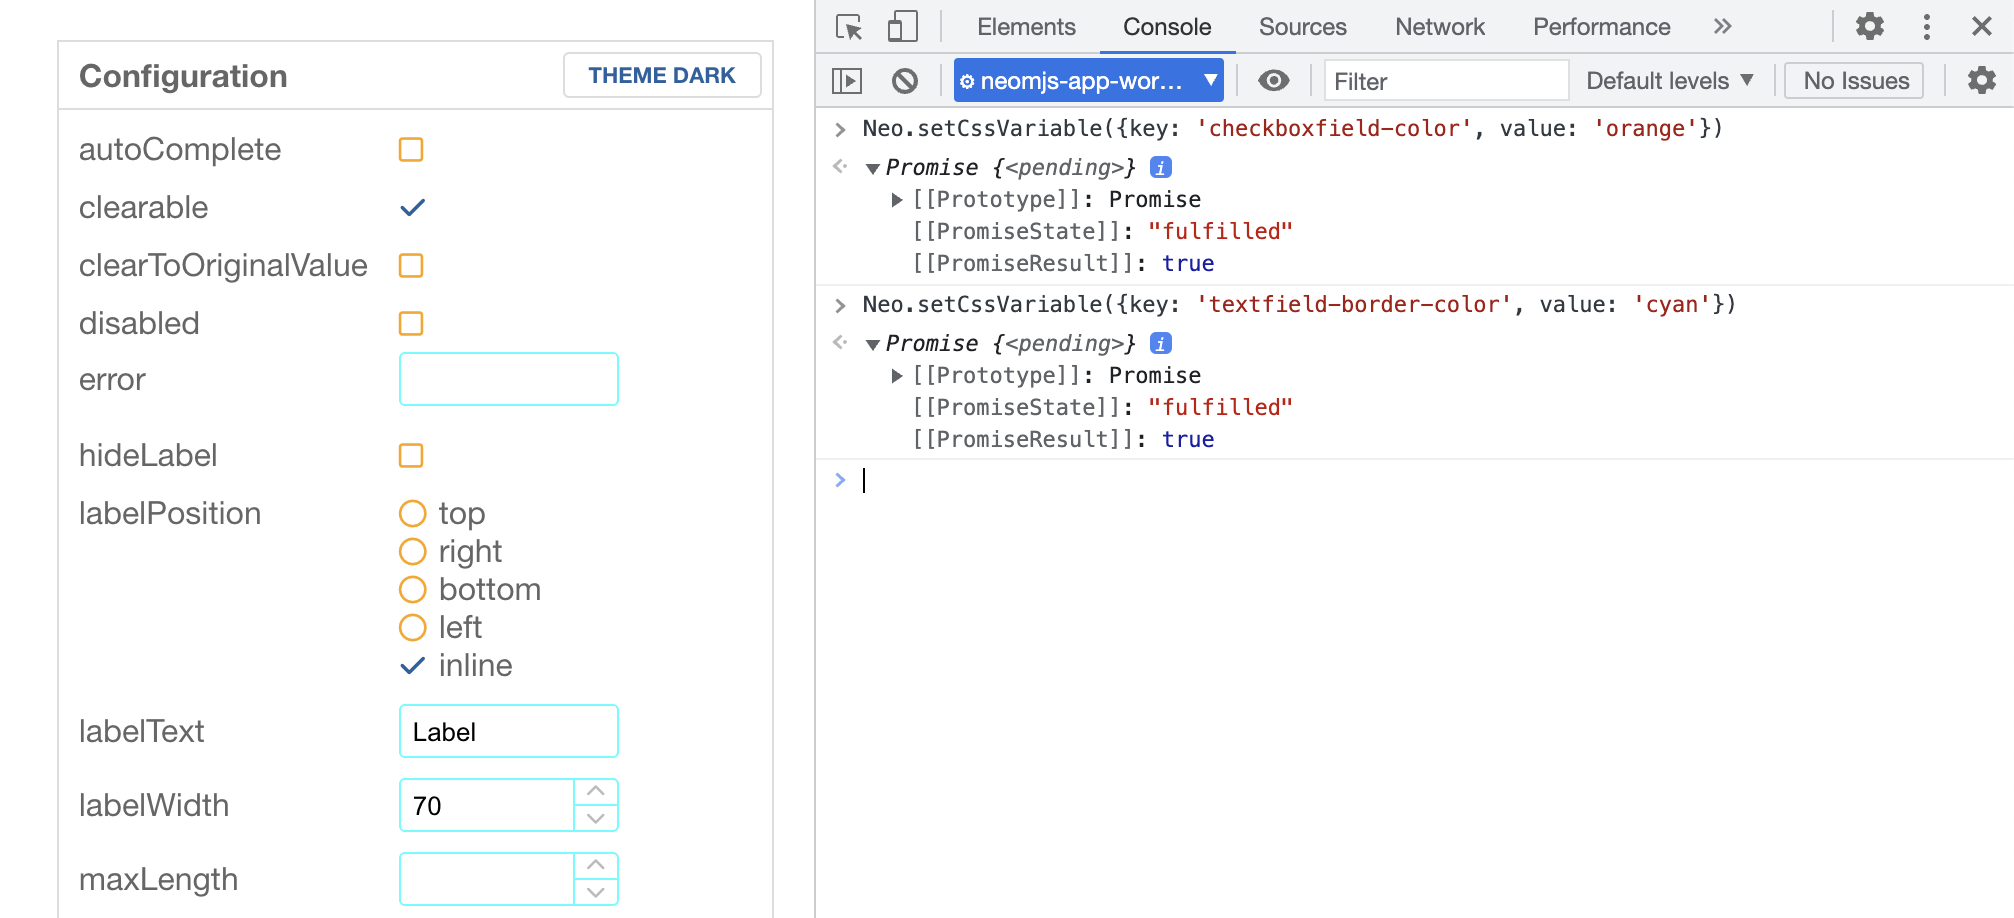Toggle the device toolbar icon

pos(902,27)
